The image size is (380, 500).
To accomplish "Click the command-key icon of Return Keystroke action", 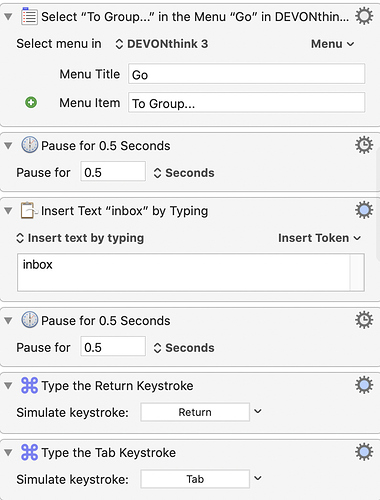I will [x=29, y=385].
